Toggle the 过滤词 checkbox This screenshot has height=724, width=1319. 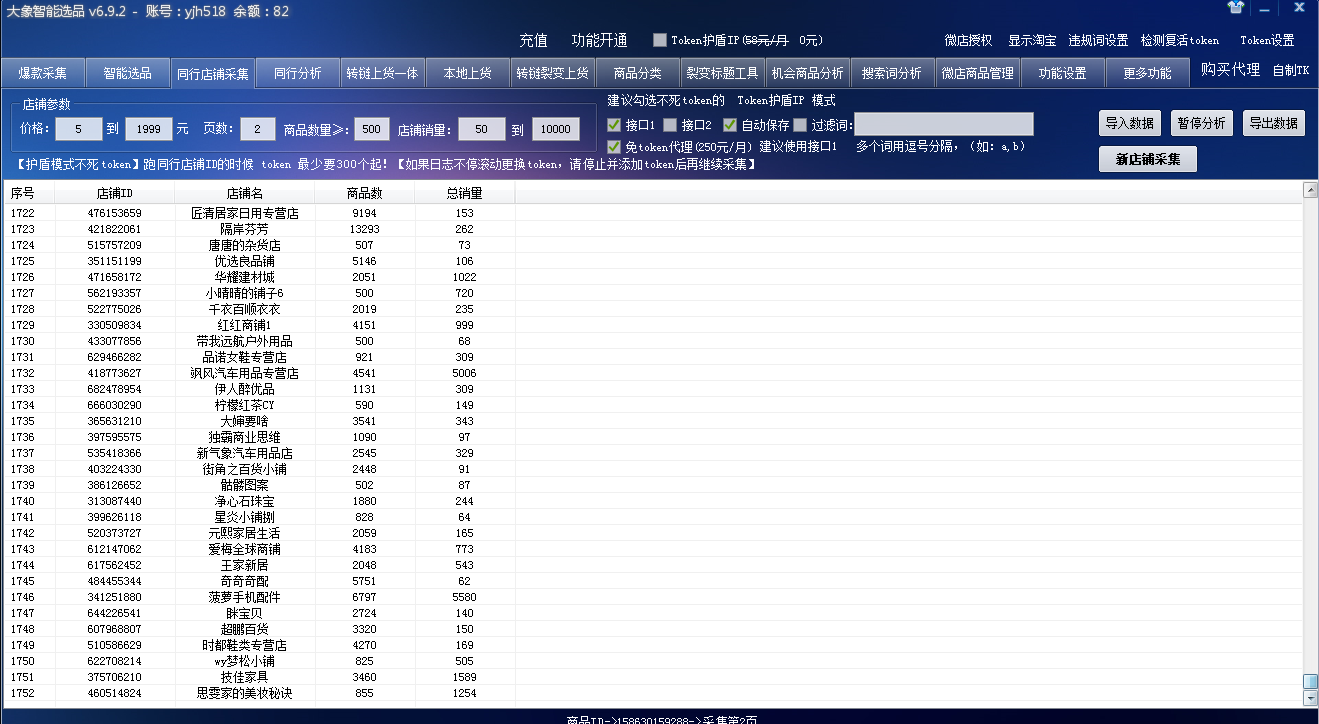coord(800,125)
